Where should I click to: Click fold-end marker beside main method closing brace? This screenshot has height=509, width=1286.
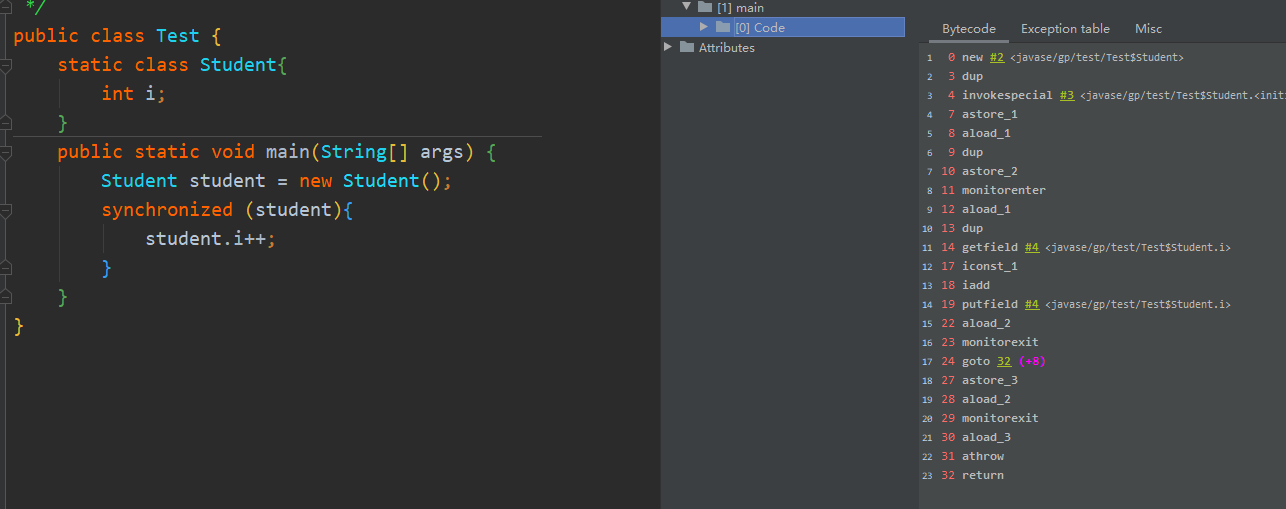(x=5, y=297)
